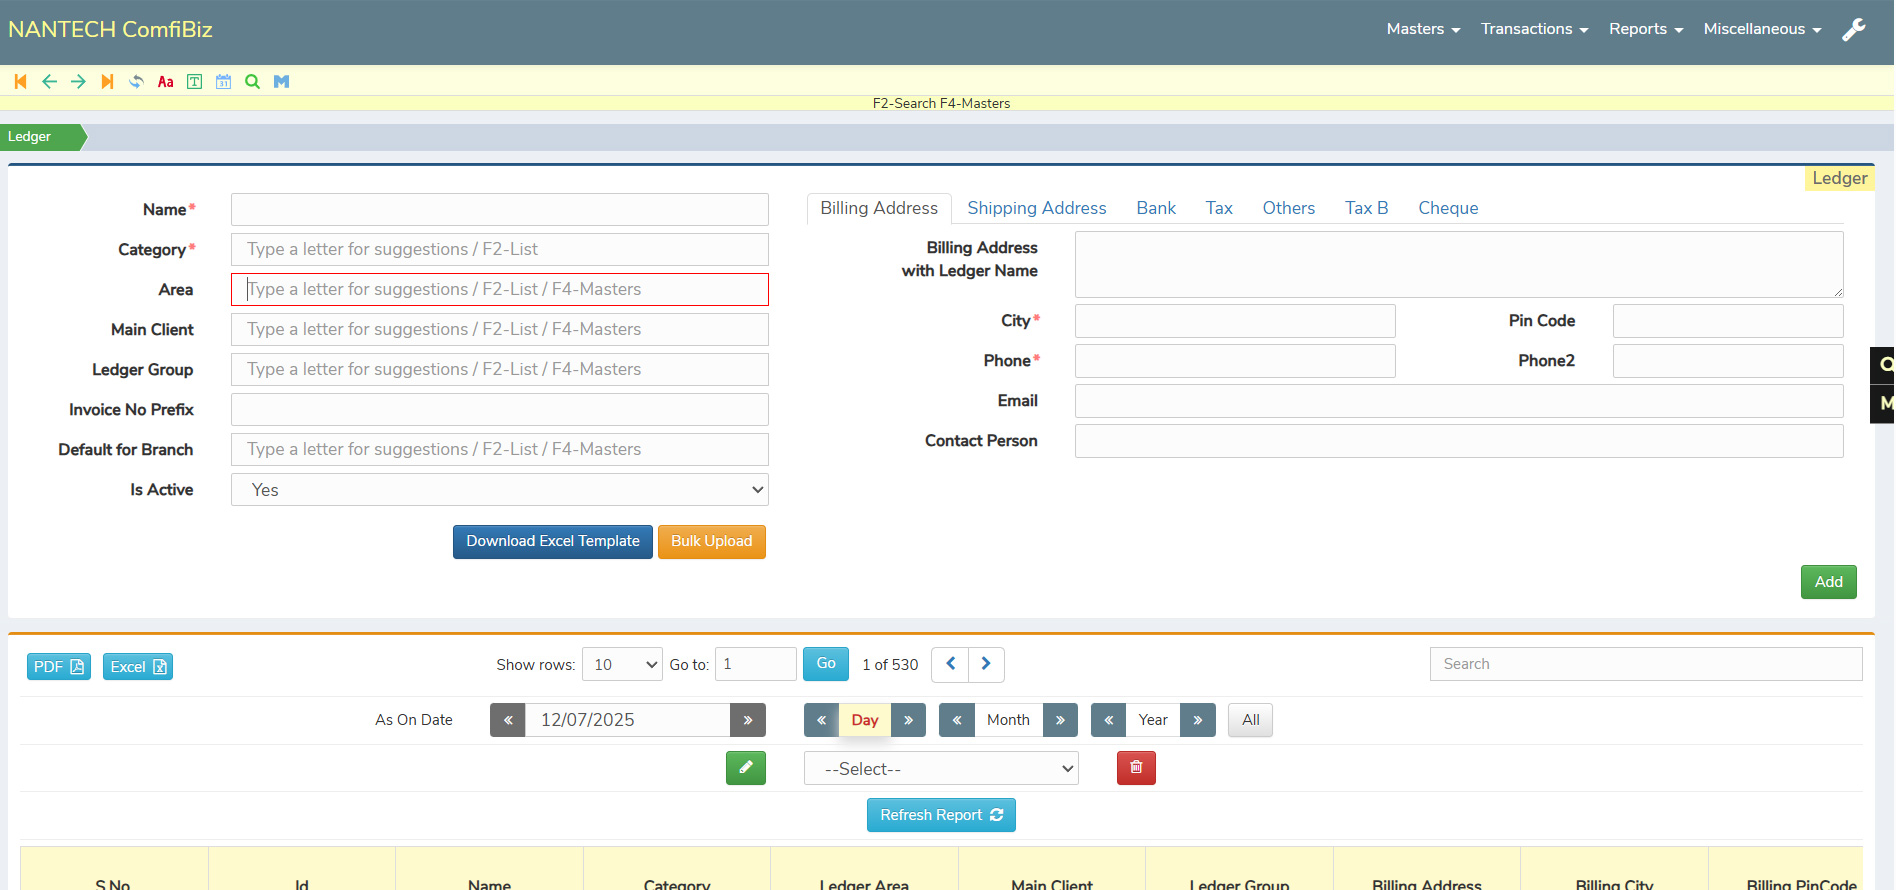The height and width of the screenshot is (890, 1896).
Task: Click the green magnifier search icon
Action: click(252, 82)
